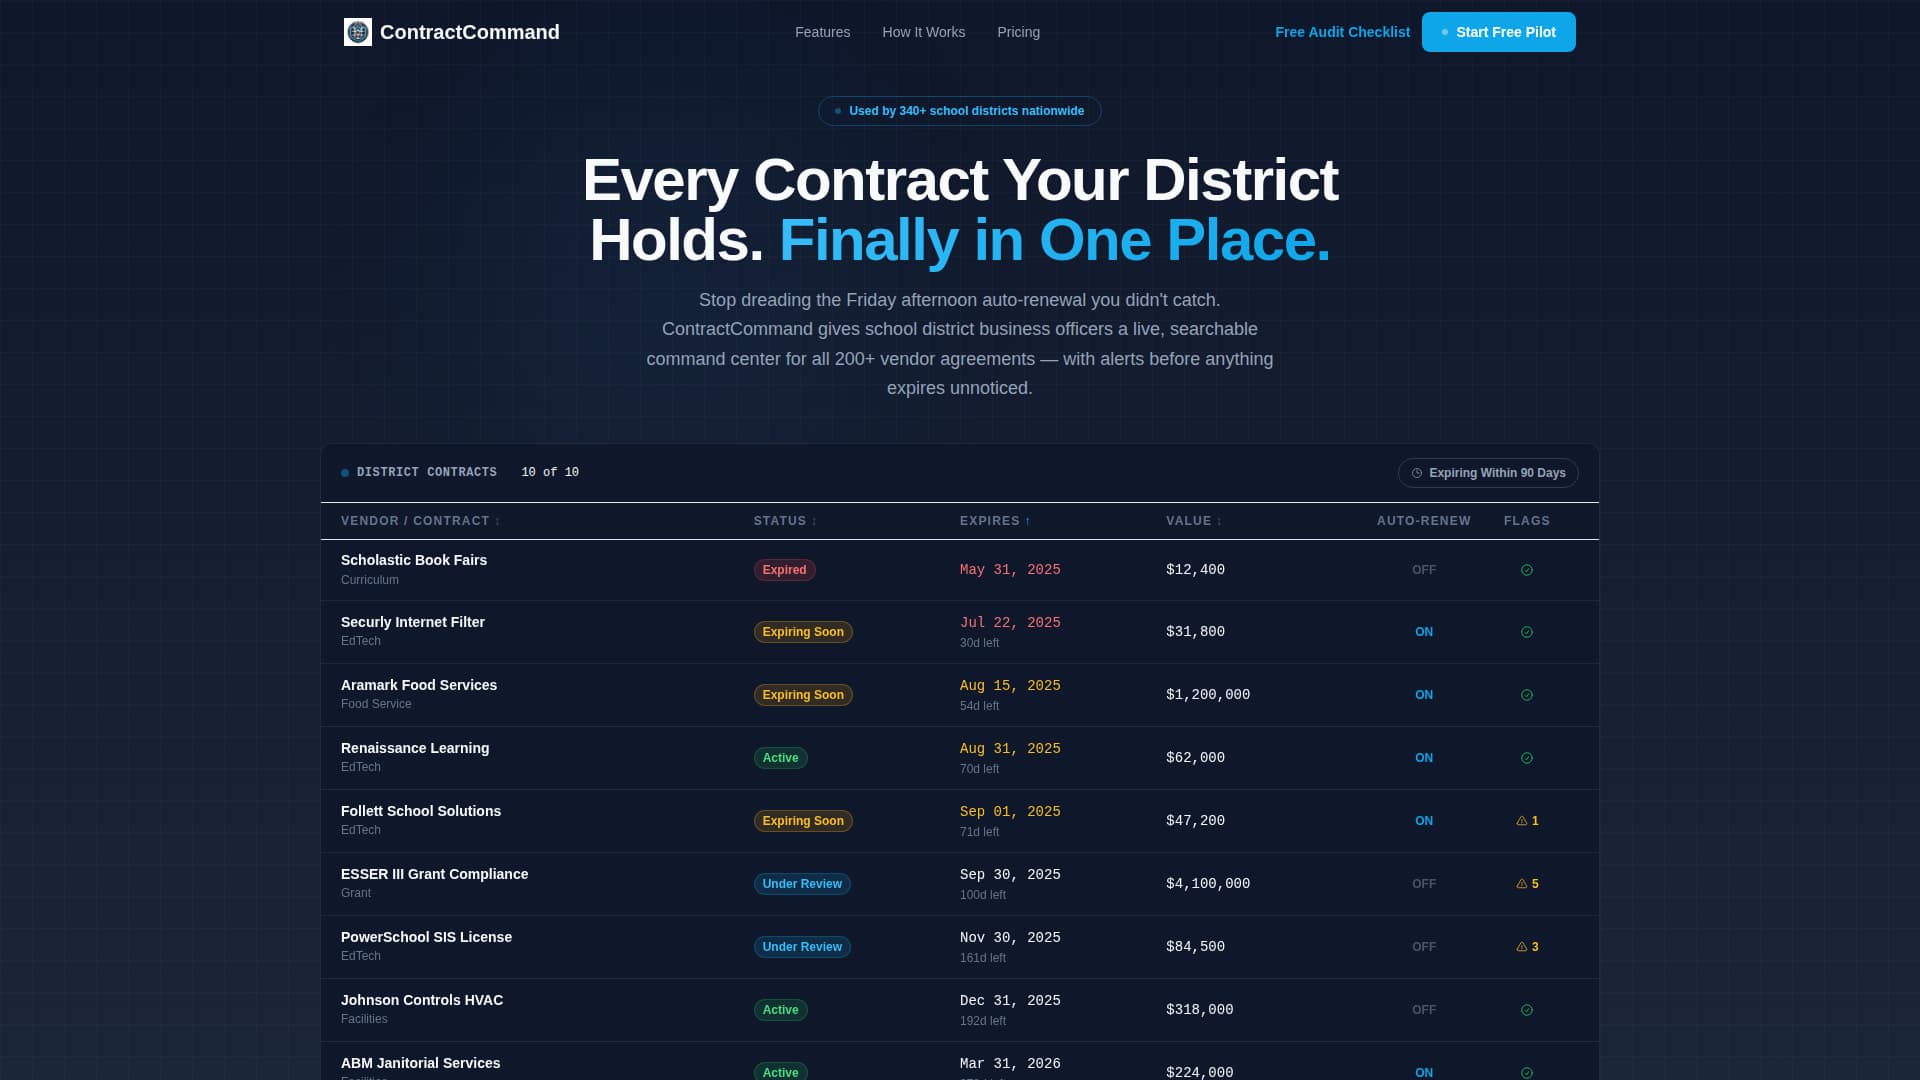Sort by Vendor / Contract column
1920x1080 pixels.
click(x=420, y=521)
